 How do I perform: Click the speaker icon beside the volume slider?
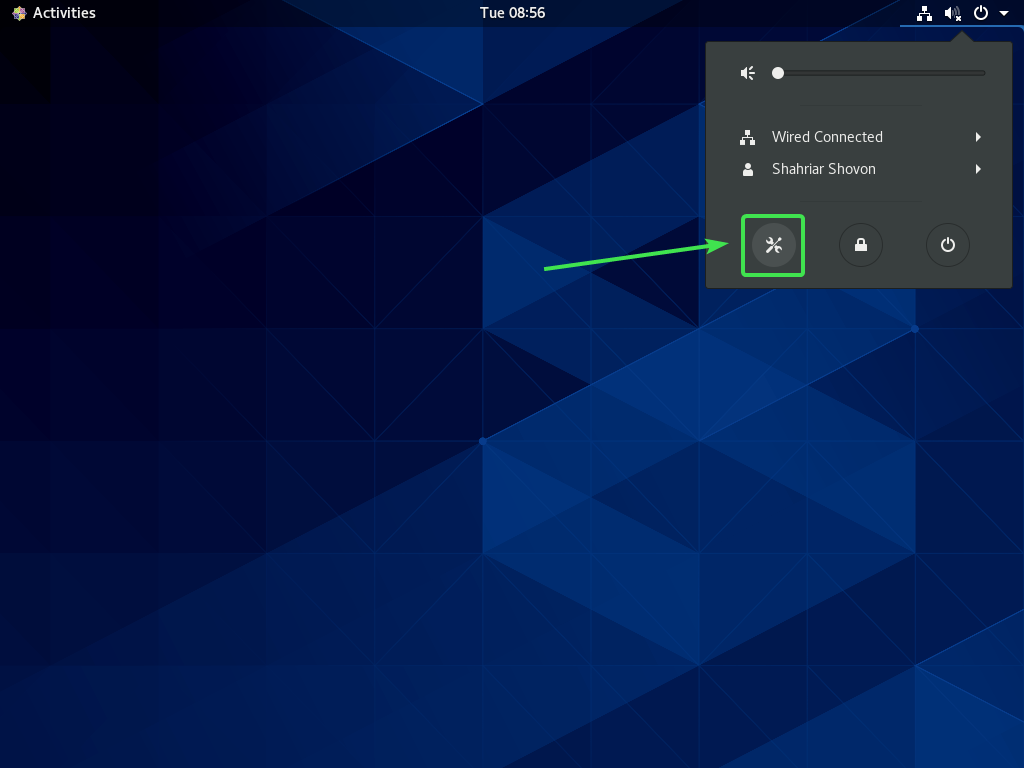click(747, 73)
